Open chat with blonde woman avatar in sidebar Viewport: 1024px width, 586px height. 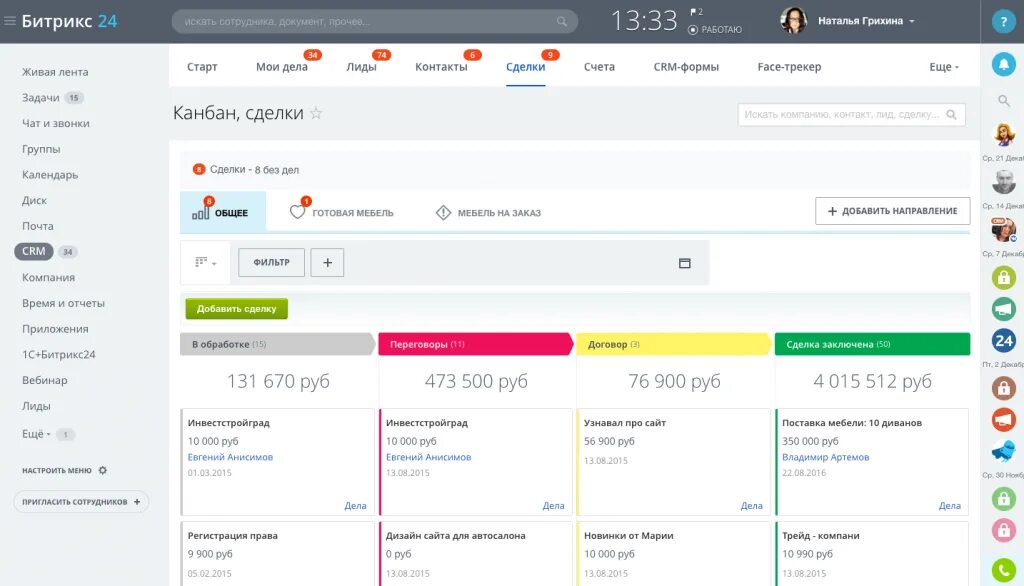(1004, 135)
